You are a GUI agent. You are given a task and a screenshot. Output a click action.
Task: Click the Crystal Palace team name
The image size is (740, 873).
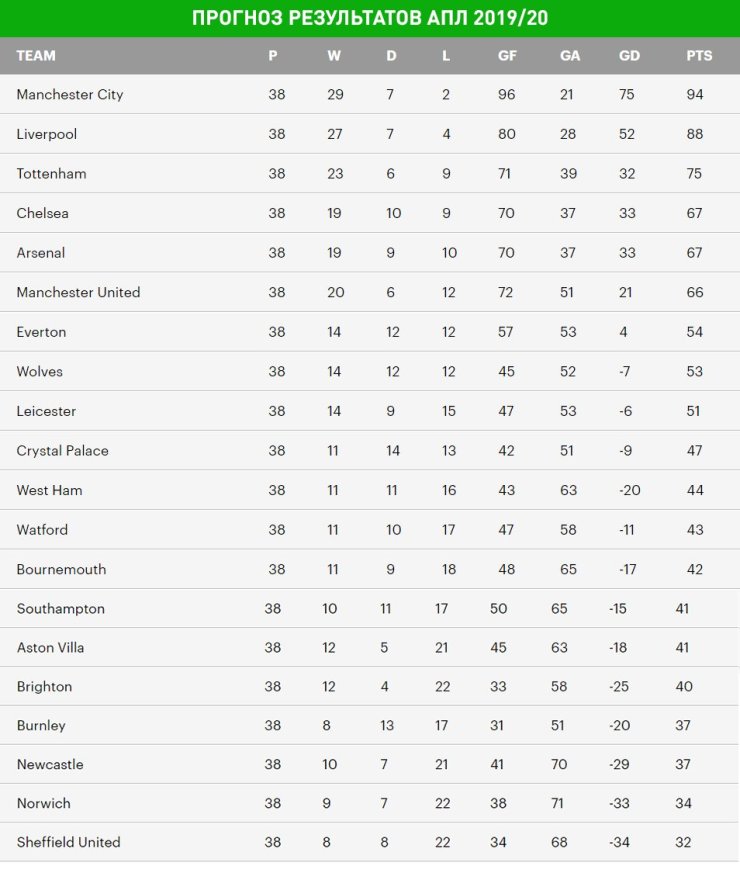(62, 451)
